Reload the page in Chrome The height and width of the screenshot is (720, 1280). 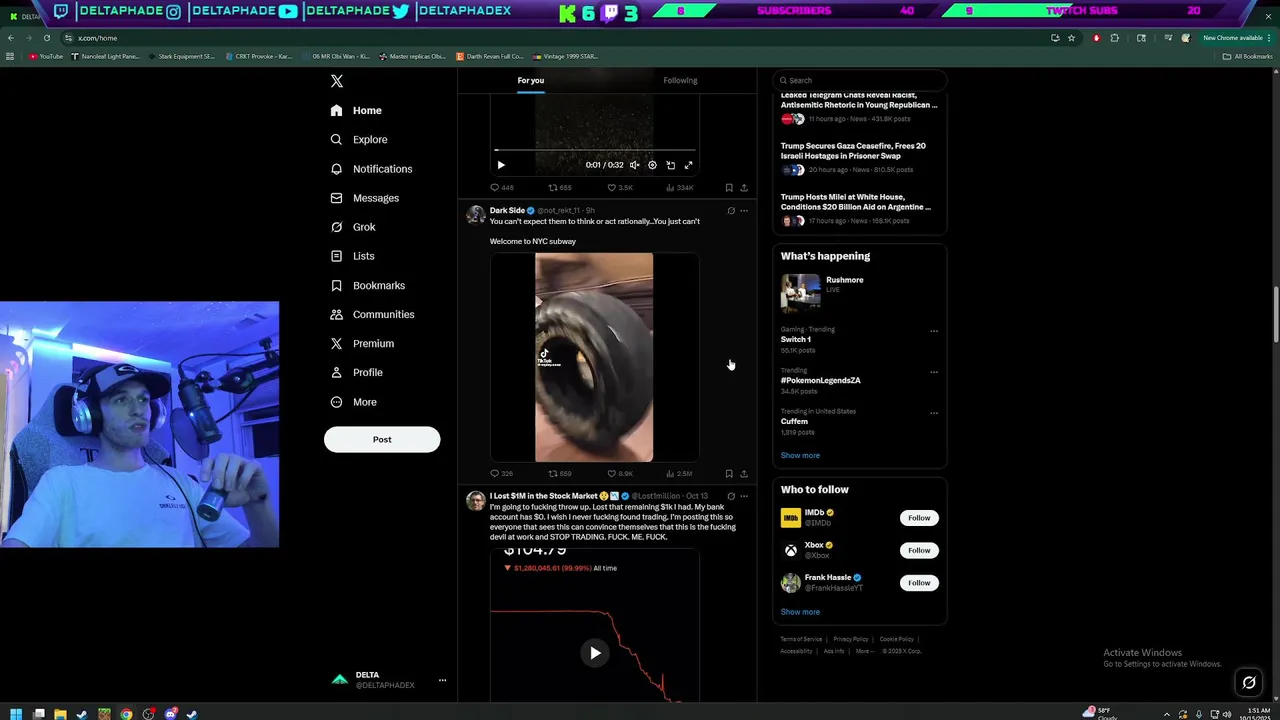[x=46, y=38]
